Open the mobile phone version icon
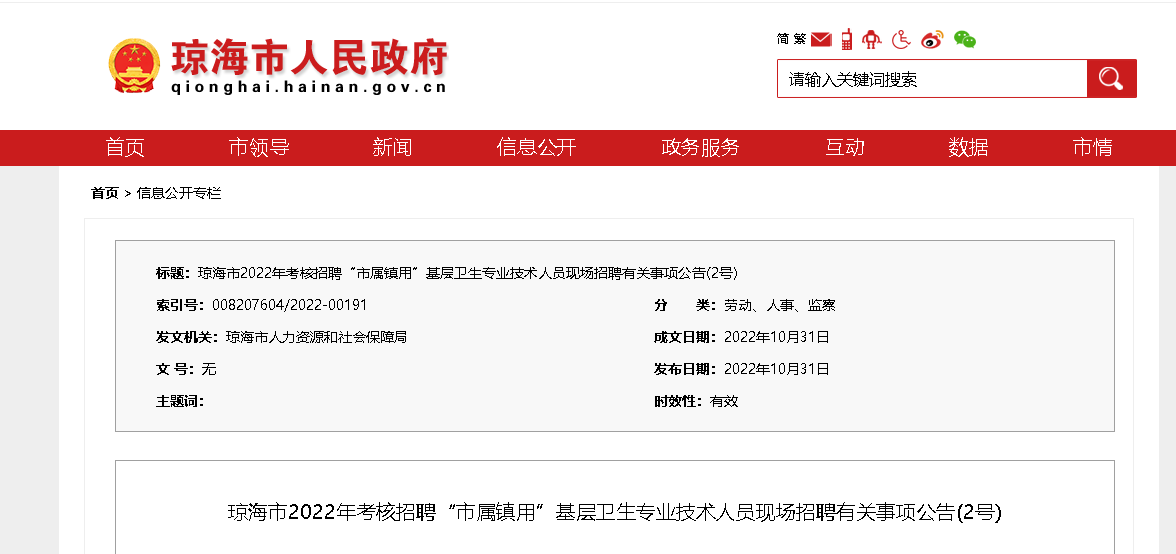 point(847,39)
